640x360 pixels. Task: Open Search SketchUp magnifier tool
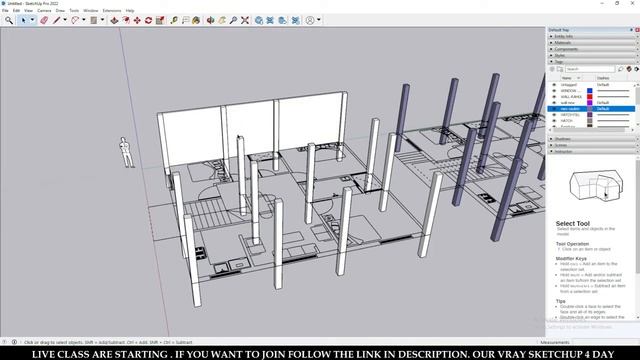[9, 20]
